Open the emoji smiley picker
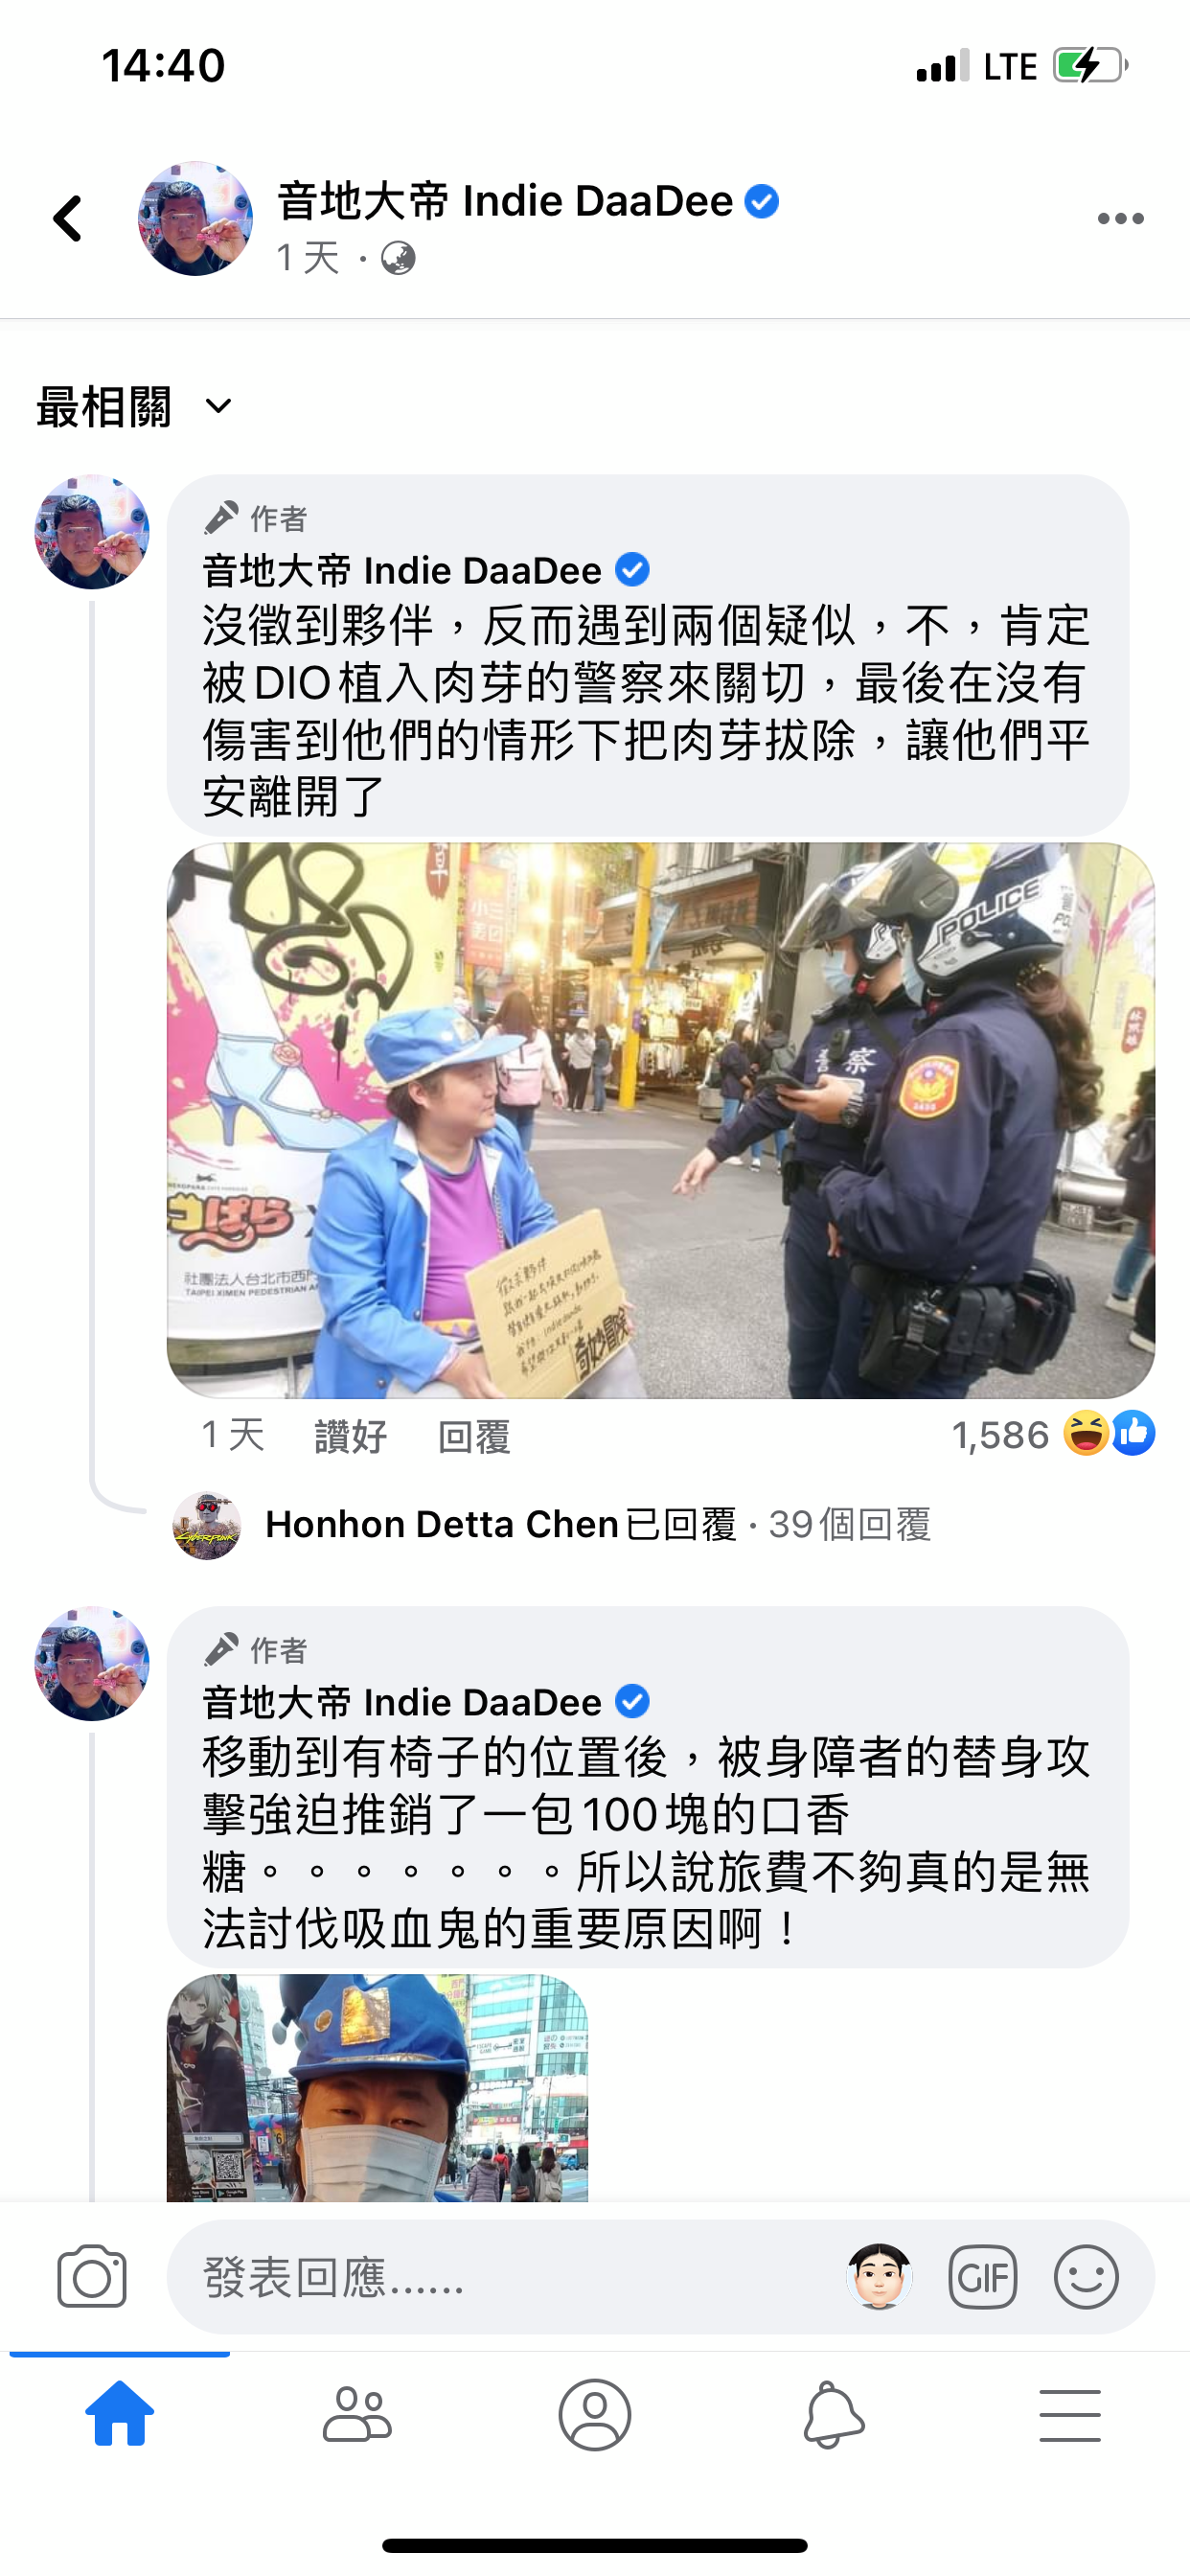 click(1086, 2277)
